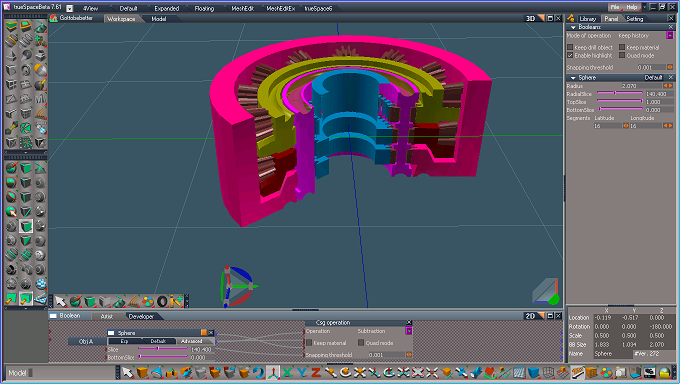Click the red Z axis toggle icon
This screenshot has height=384, width=680.
(x=316, y=373)
